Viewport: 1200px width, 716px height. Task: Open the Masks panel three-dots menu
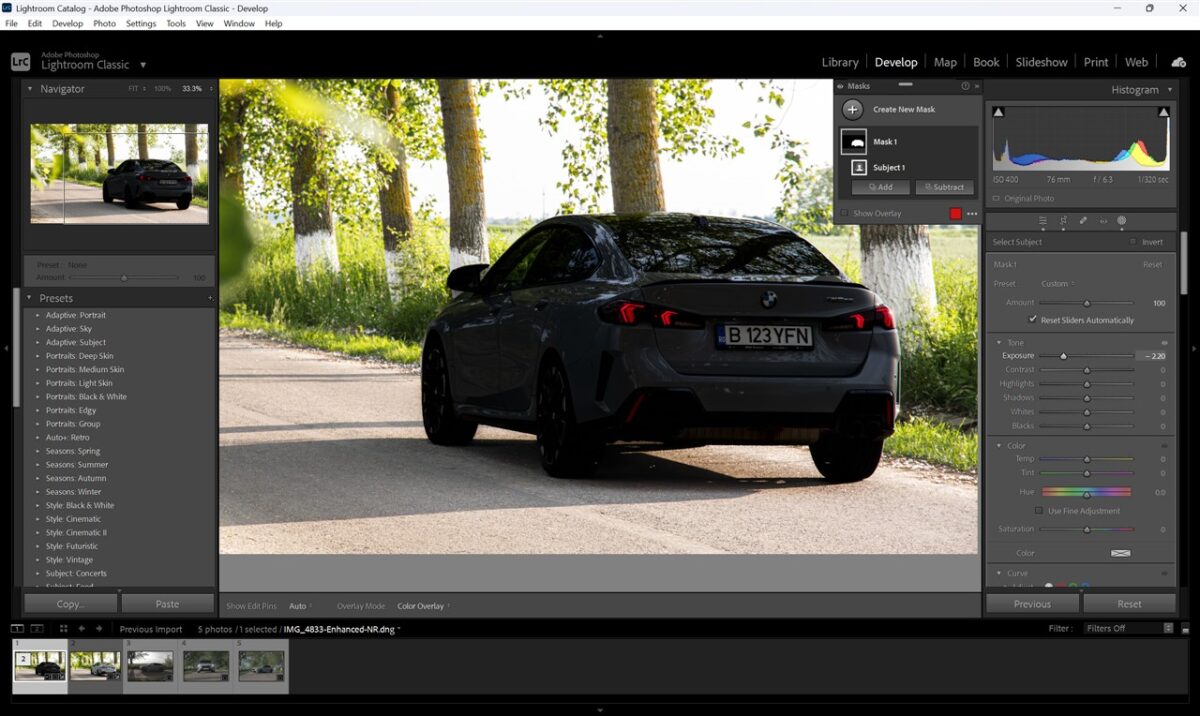point(972,214)
